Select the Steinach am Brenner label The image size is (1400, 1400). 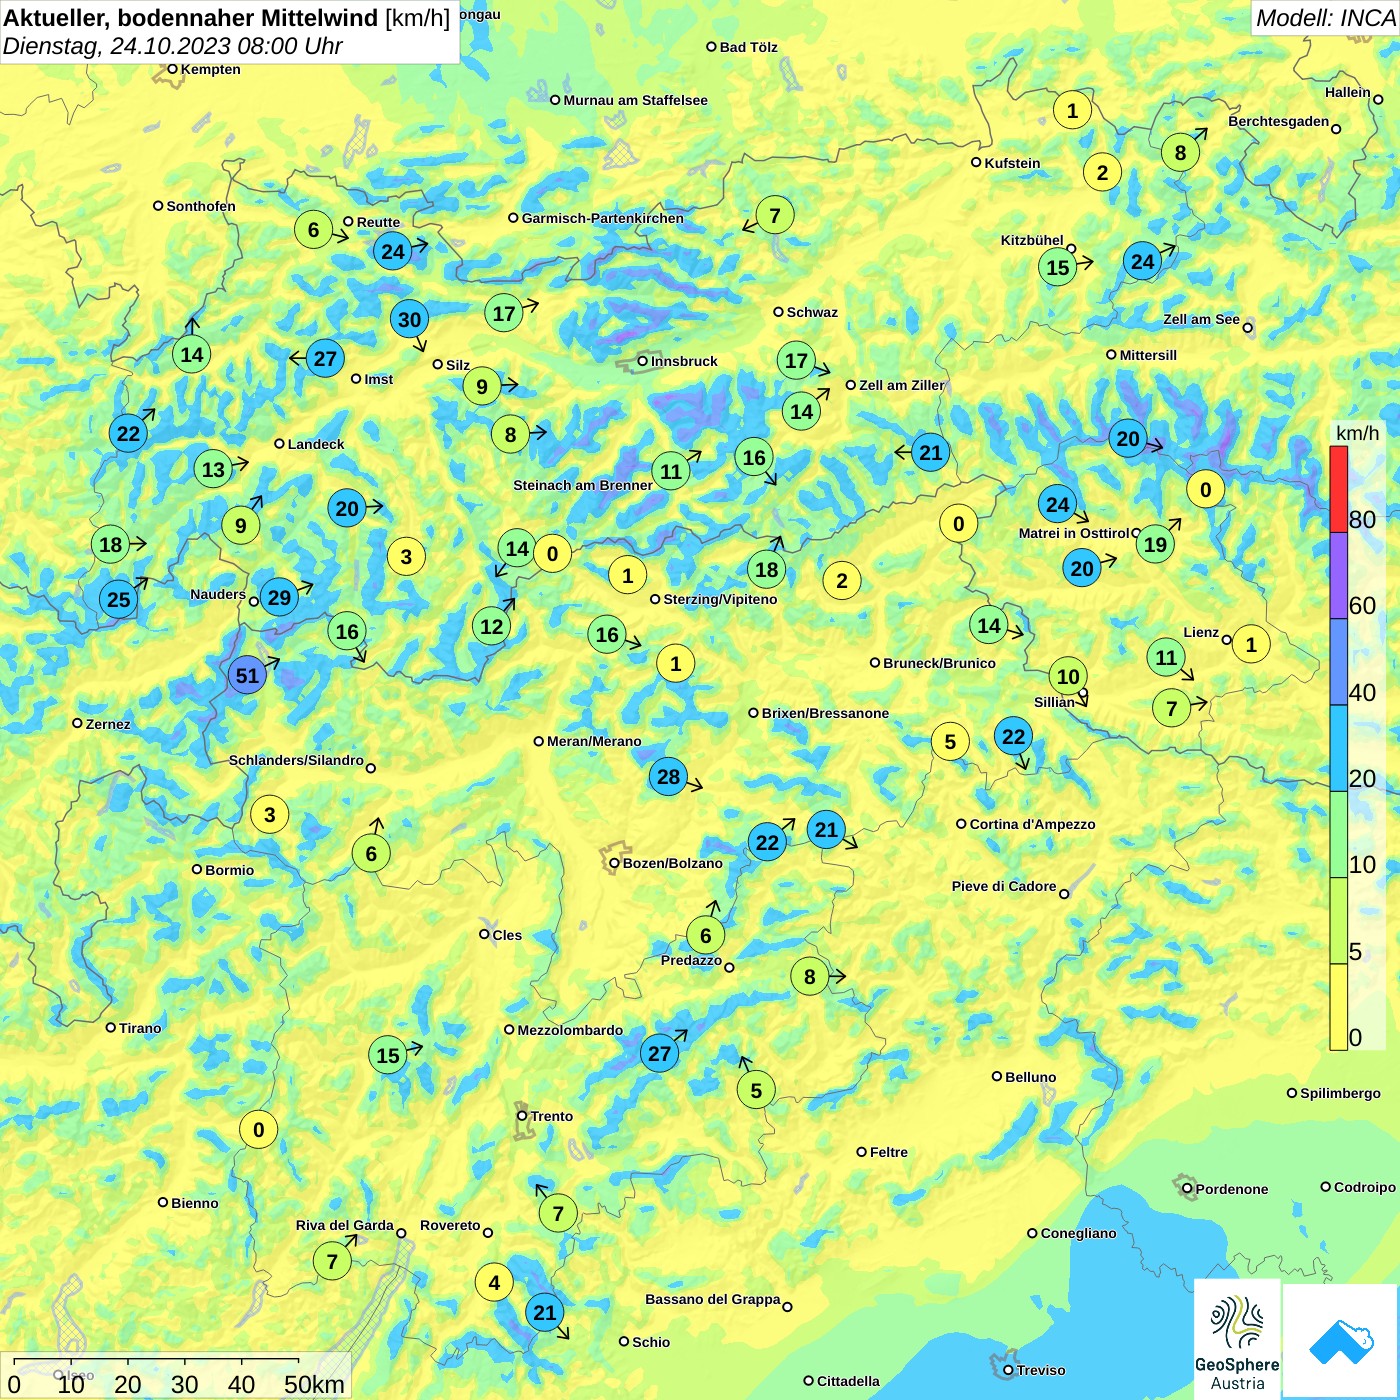[583, 485]
